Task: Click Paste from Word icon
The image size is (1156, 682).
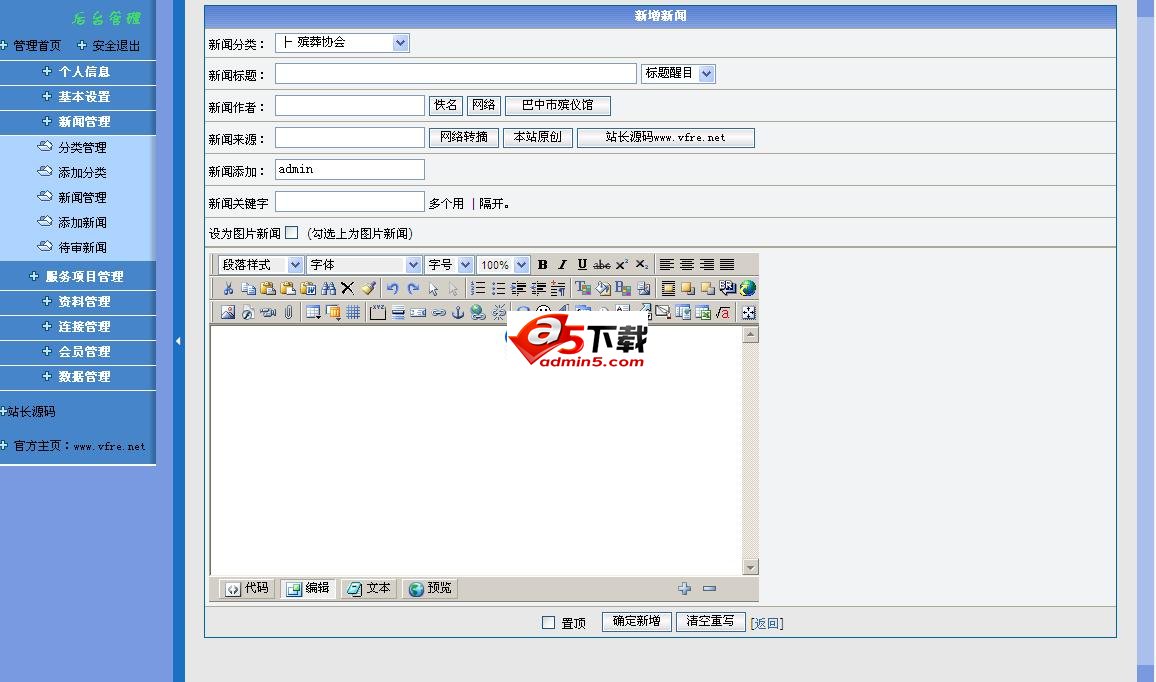Action: [308, 288]
